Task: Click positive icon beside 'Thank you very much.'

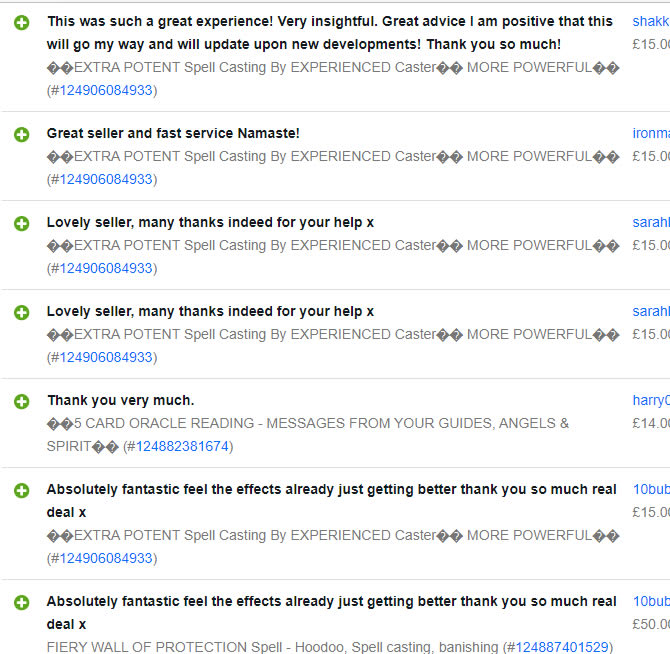Action: pyautogui.click(x=21, y=402)
